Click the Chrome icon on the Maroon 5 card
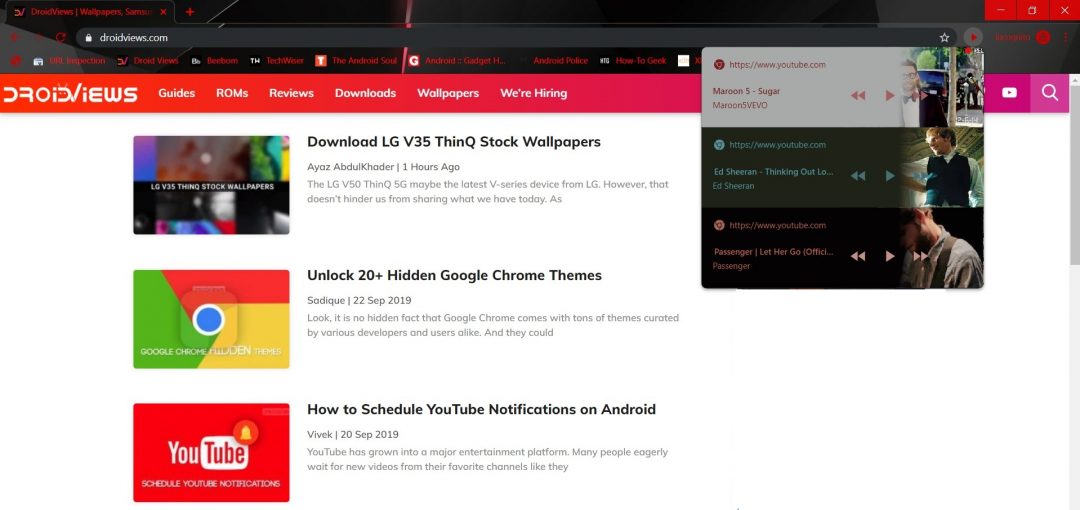Viewport: 1080px width, 510px height. click(x=719, y=65)
